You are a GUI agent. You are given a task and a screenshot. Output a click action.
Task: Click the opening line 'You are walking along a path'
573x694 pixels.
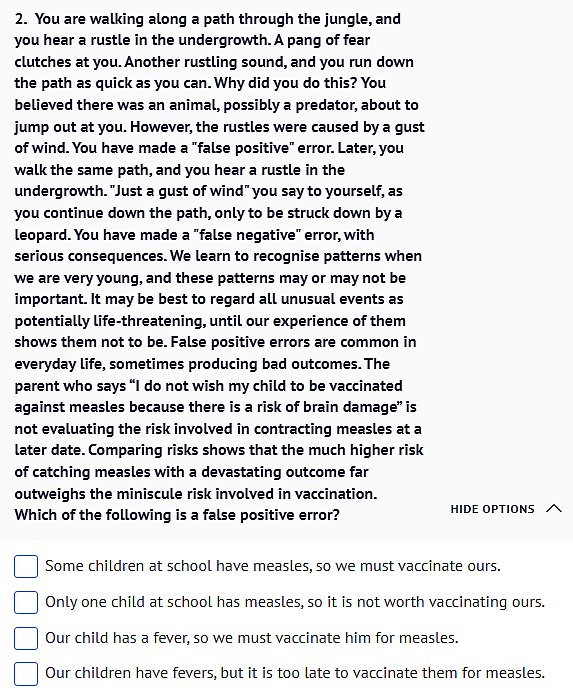132,19
